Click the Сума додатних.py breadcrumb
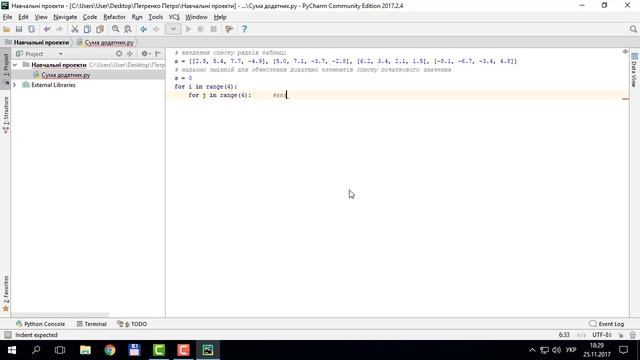 pos(105,42)
